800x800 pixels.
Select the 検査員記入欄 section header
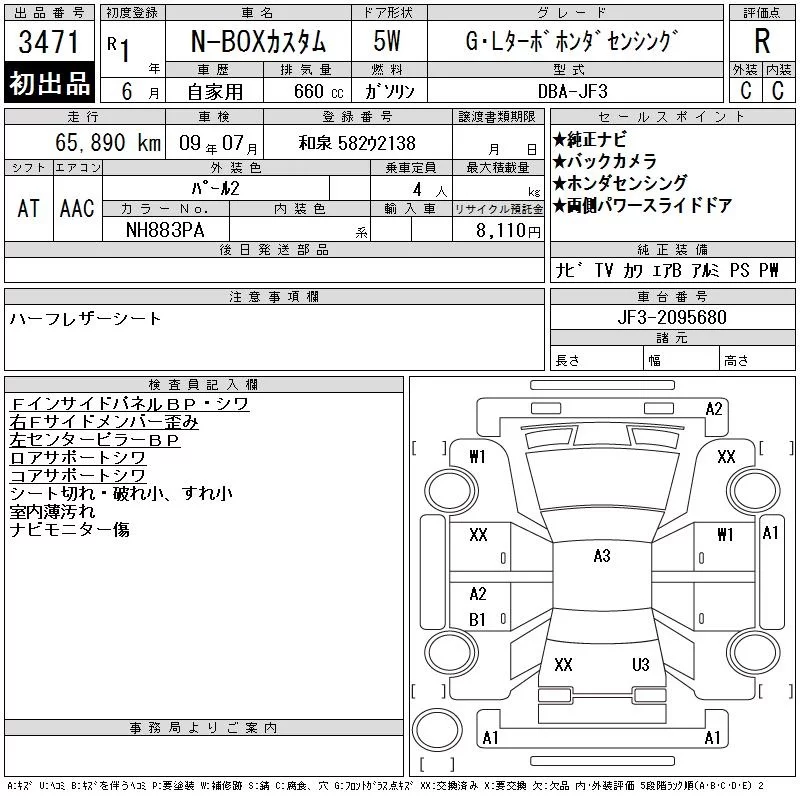204,385
